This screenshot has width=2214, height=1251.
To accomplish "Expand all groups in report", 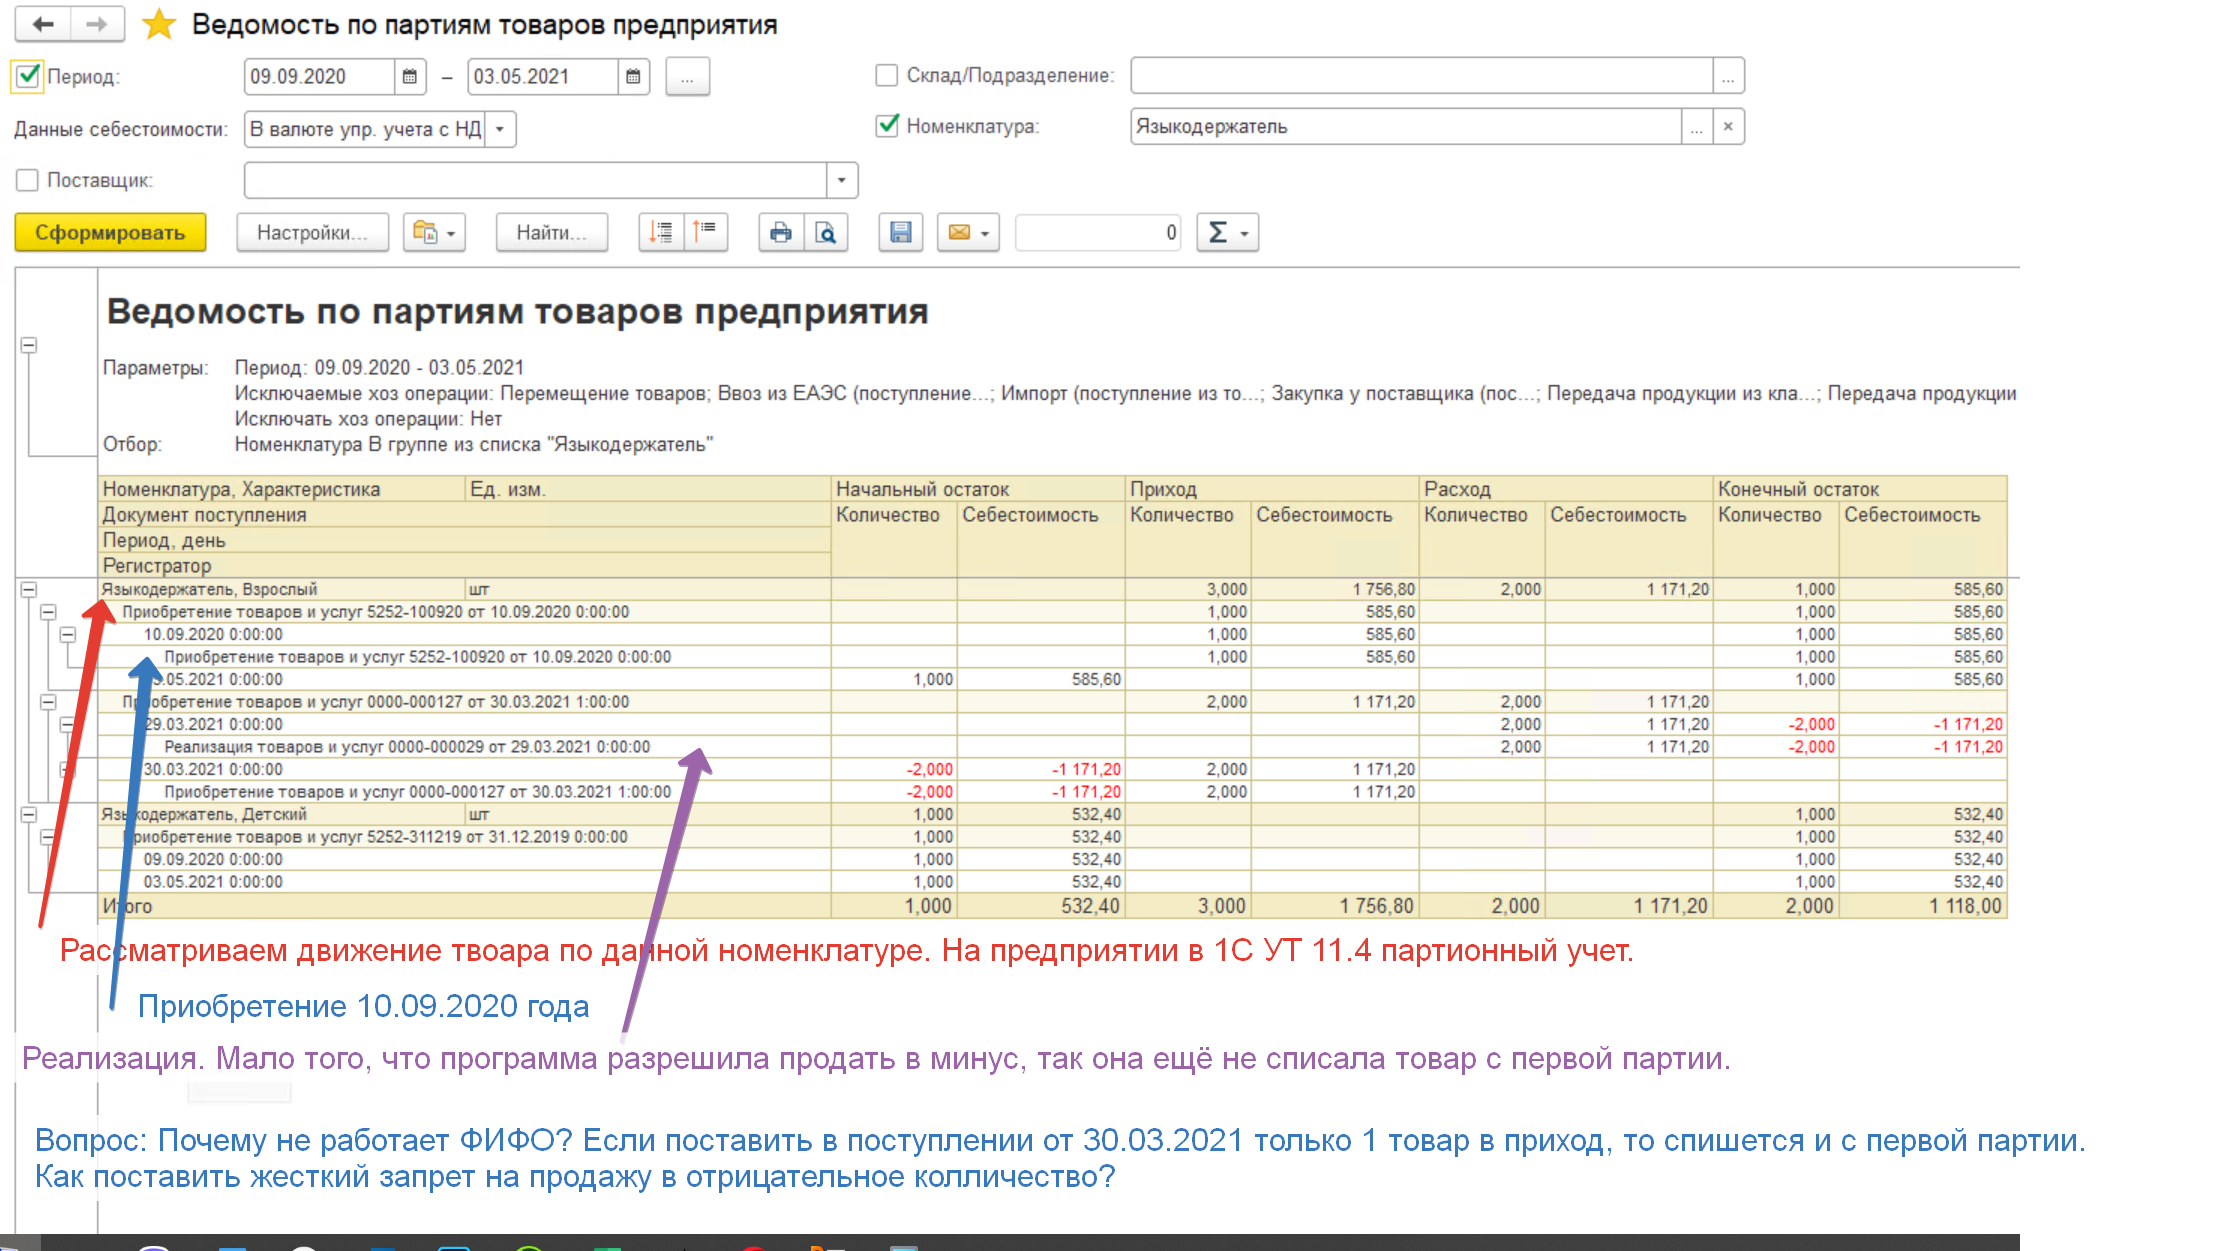I will 661,233.
